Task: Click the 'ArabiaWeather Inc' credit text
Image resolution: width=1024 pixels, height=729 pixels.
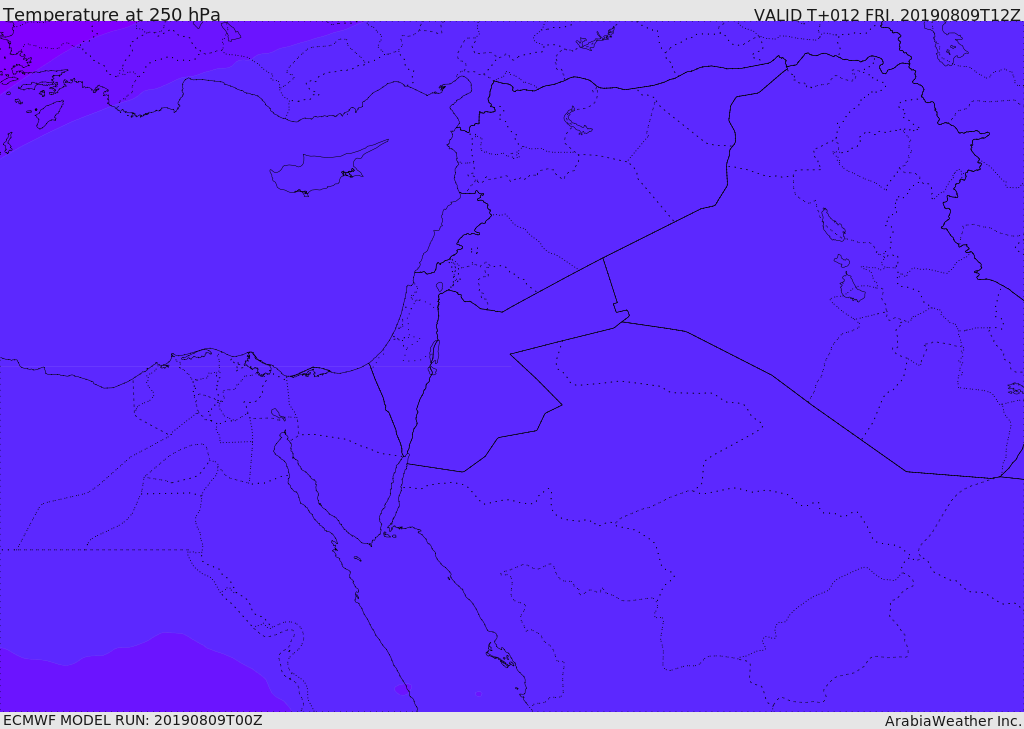Action: [x=953, y=721]
